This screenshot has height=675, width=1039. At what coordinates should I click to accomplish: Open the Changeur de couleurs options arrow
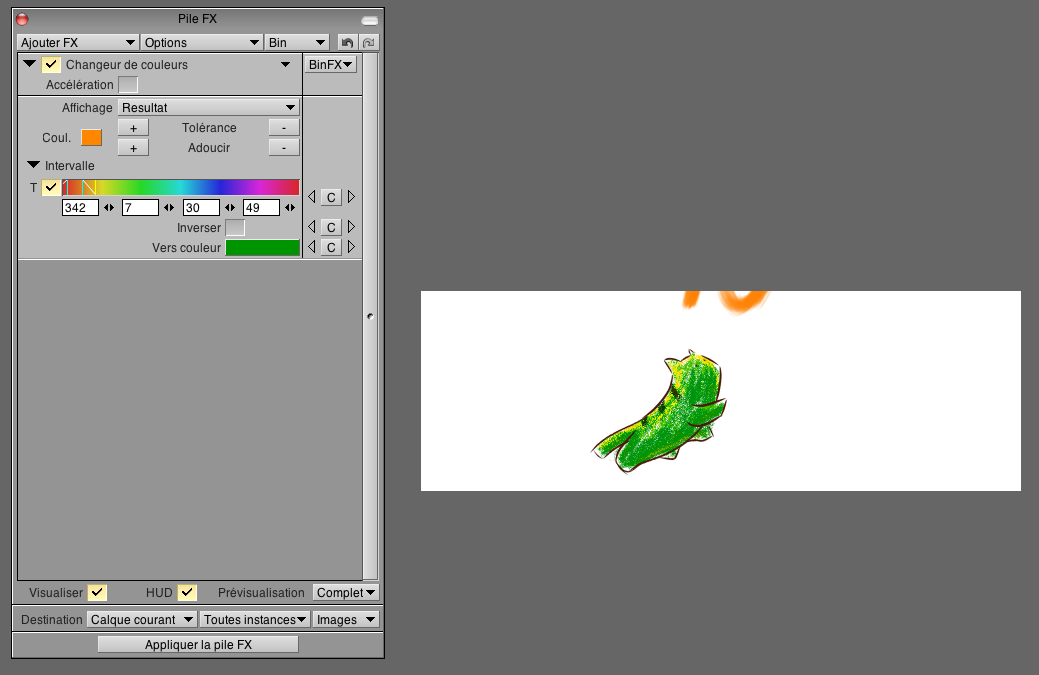click(x=286, y=64)
